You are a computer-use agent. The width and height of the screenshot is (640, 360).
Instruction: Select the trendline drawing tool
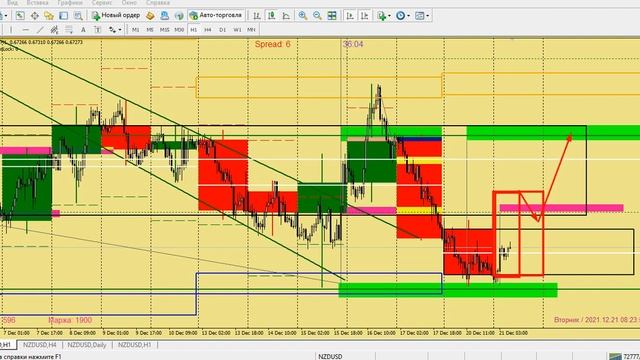(x=40, y=30)
